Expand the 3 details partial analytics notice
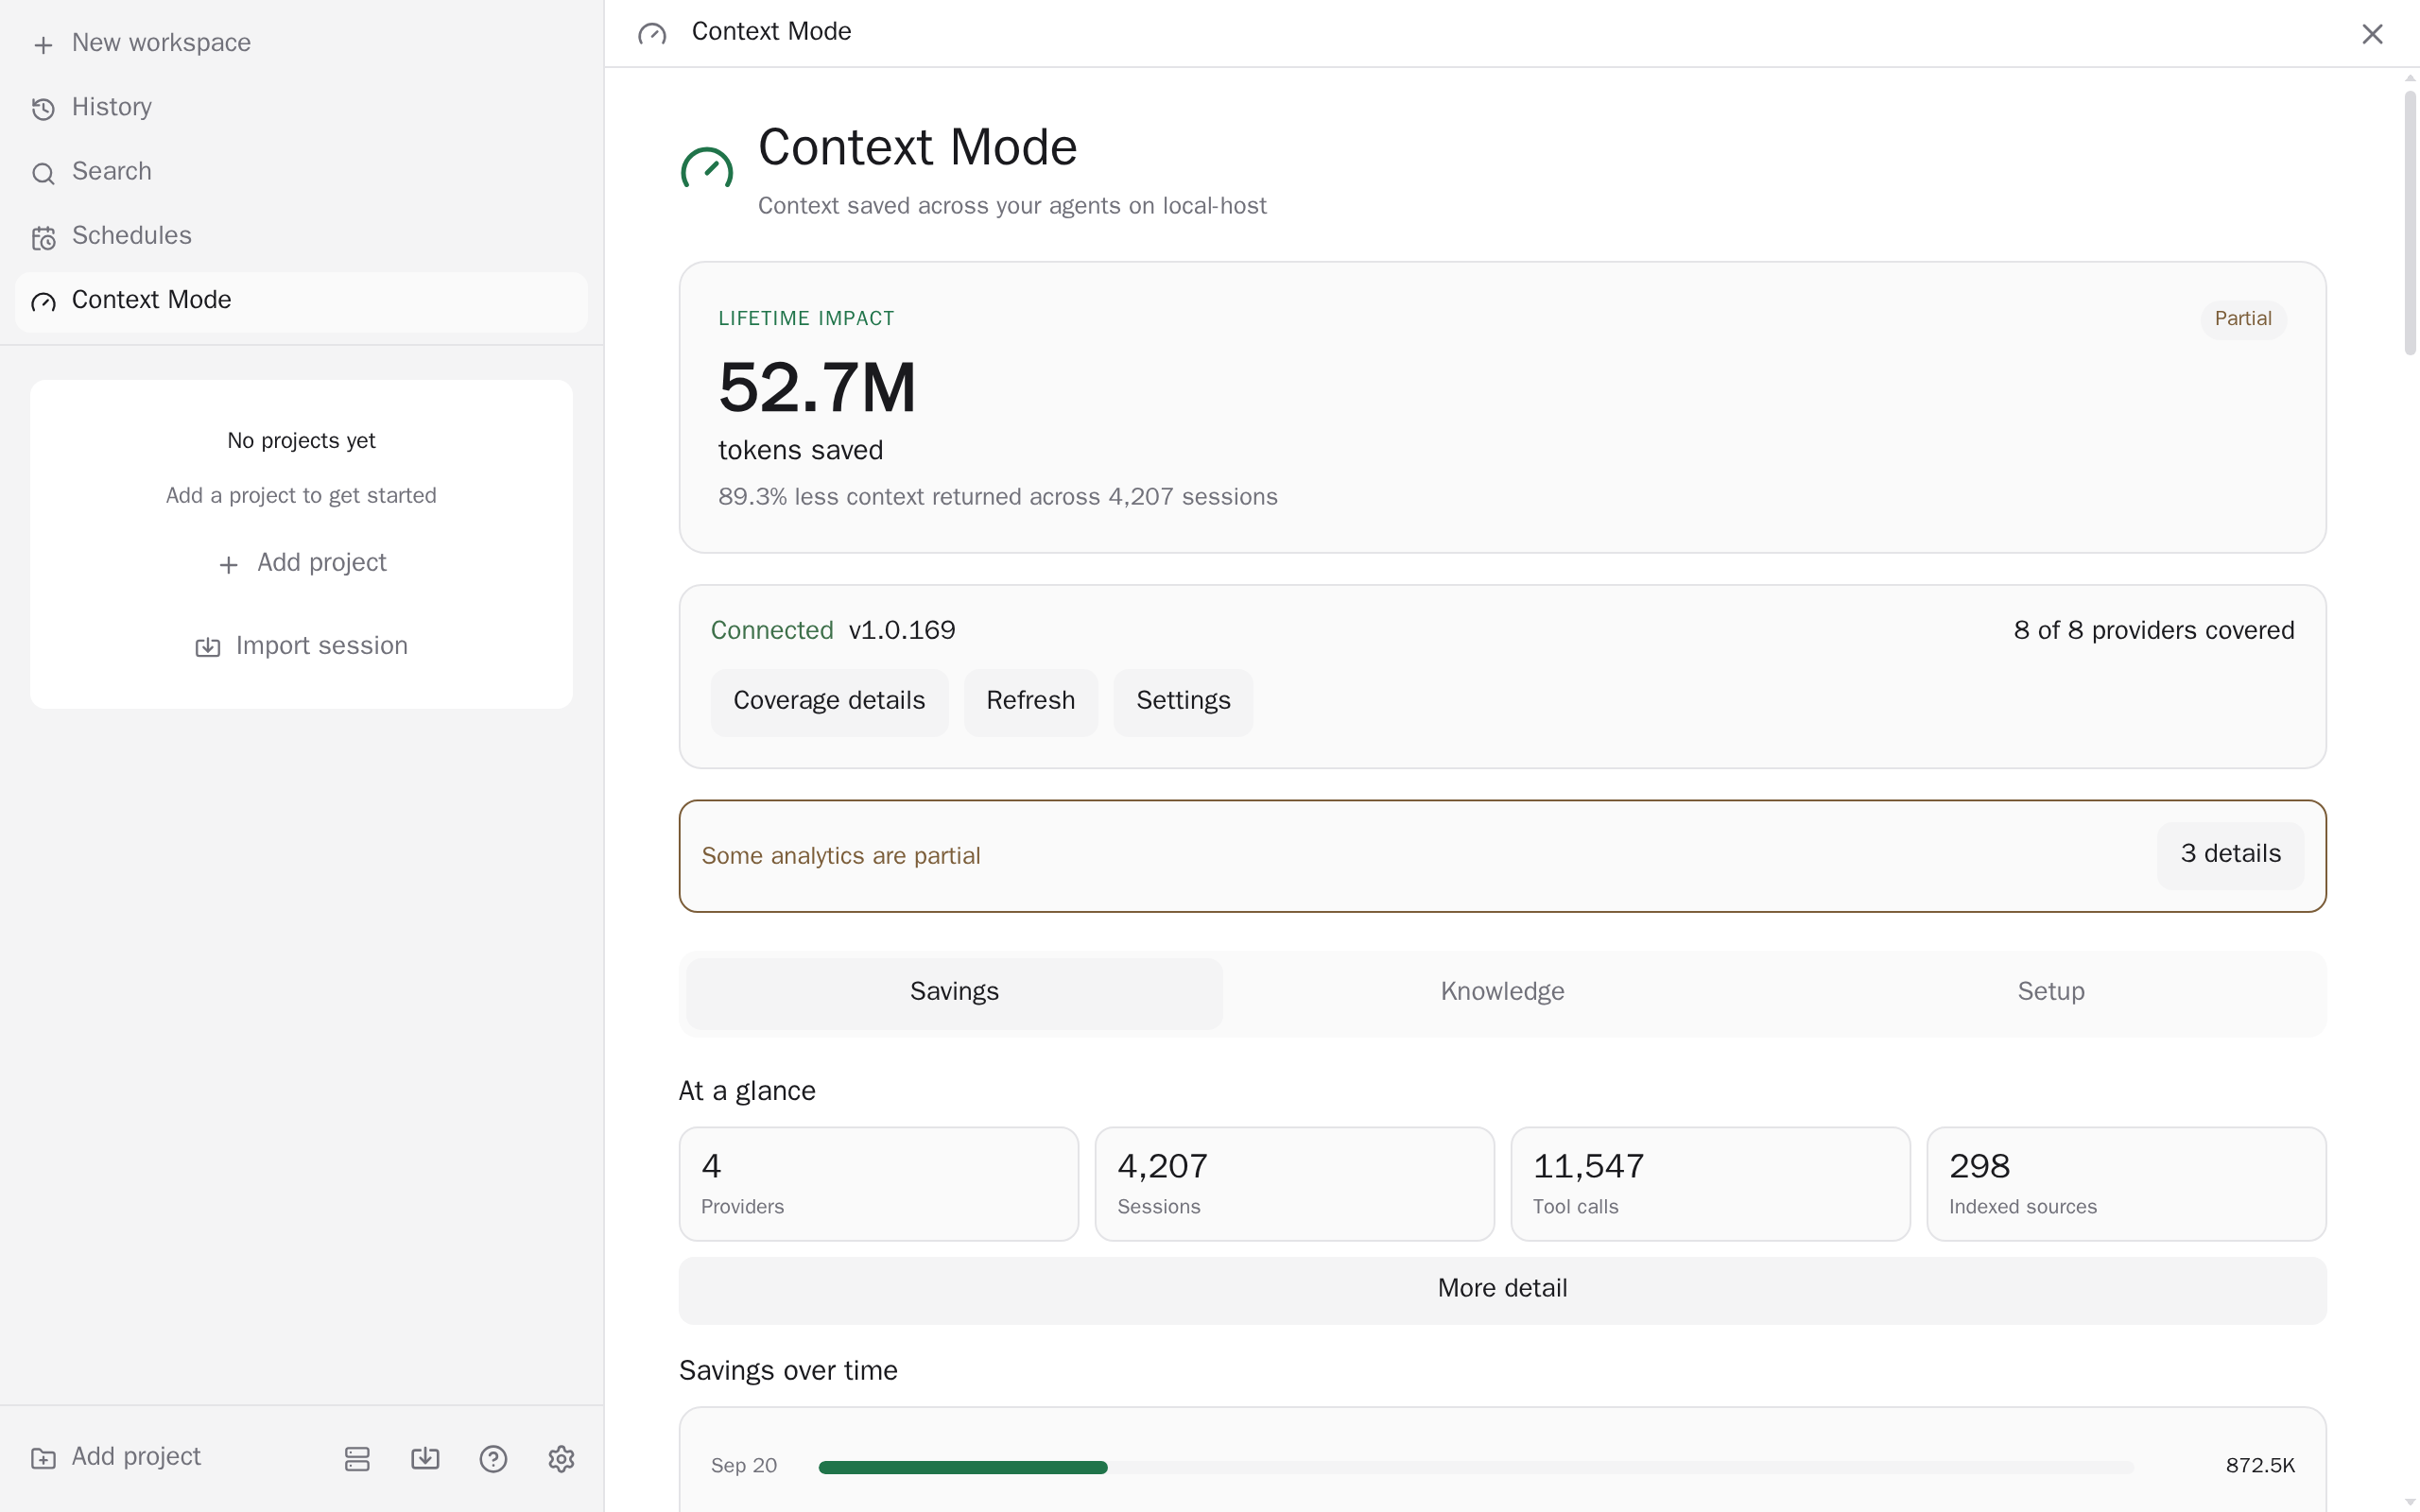 click(2230, 854)
